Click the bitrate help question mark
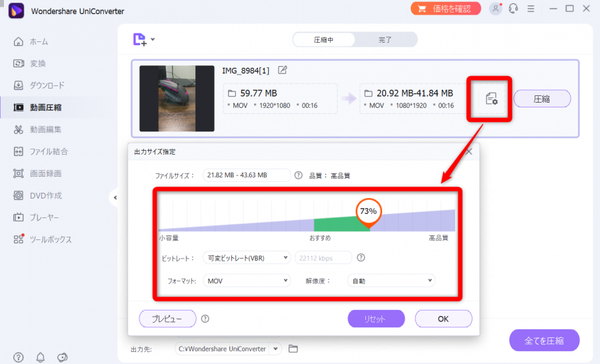Screen dimensions: 600x364 coord(361,258)
